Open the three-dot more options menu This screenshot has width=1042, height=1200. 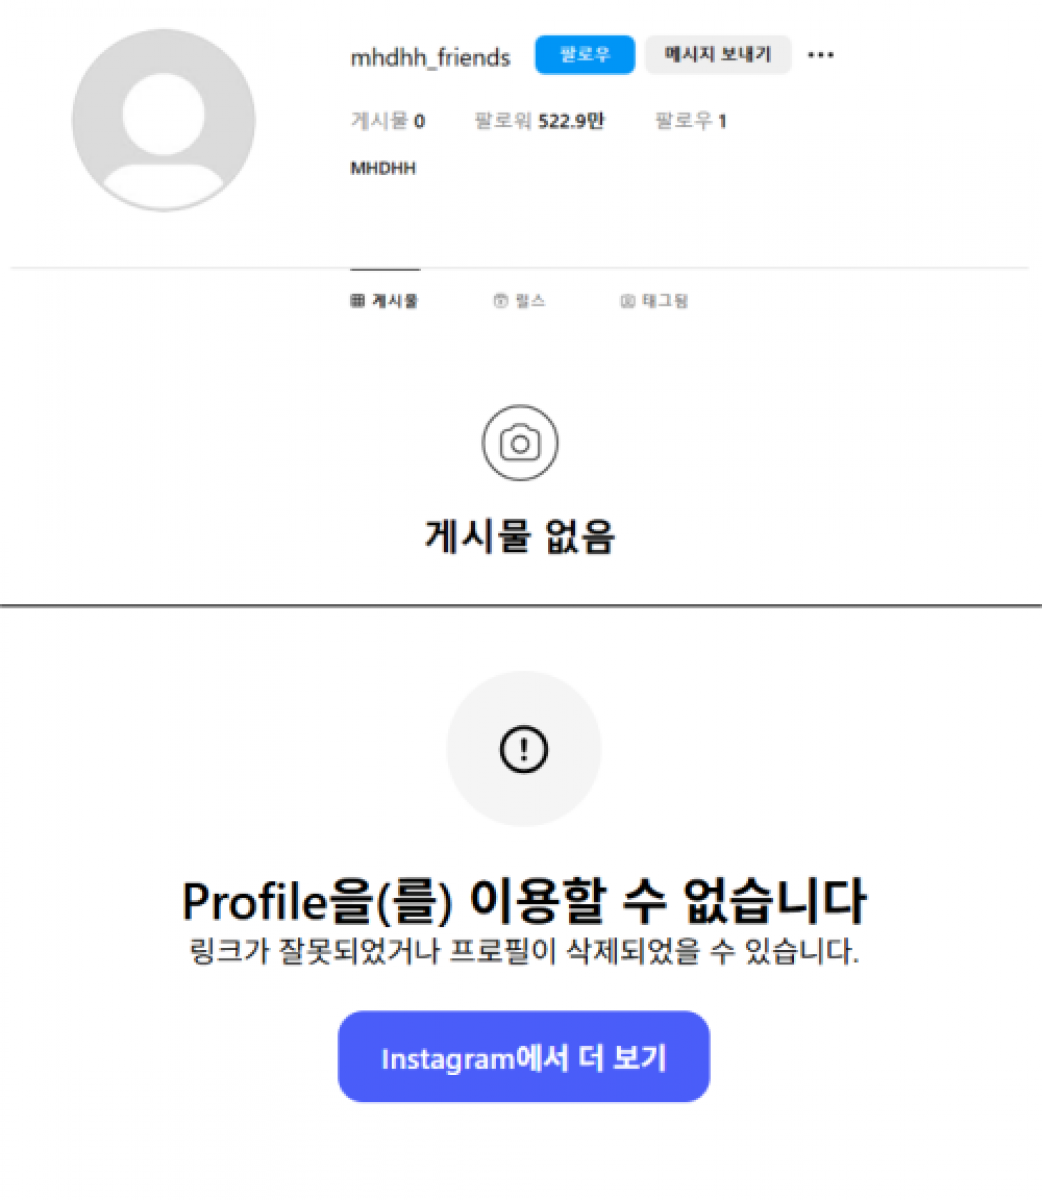(820, 55)
